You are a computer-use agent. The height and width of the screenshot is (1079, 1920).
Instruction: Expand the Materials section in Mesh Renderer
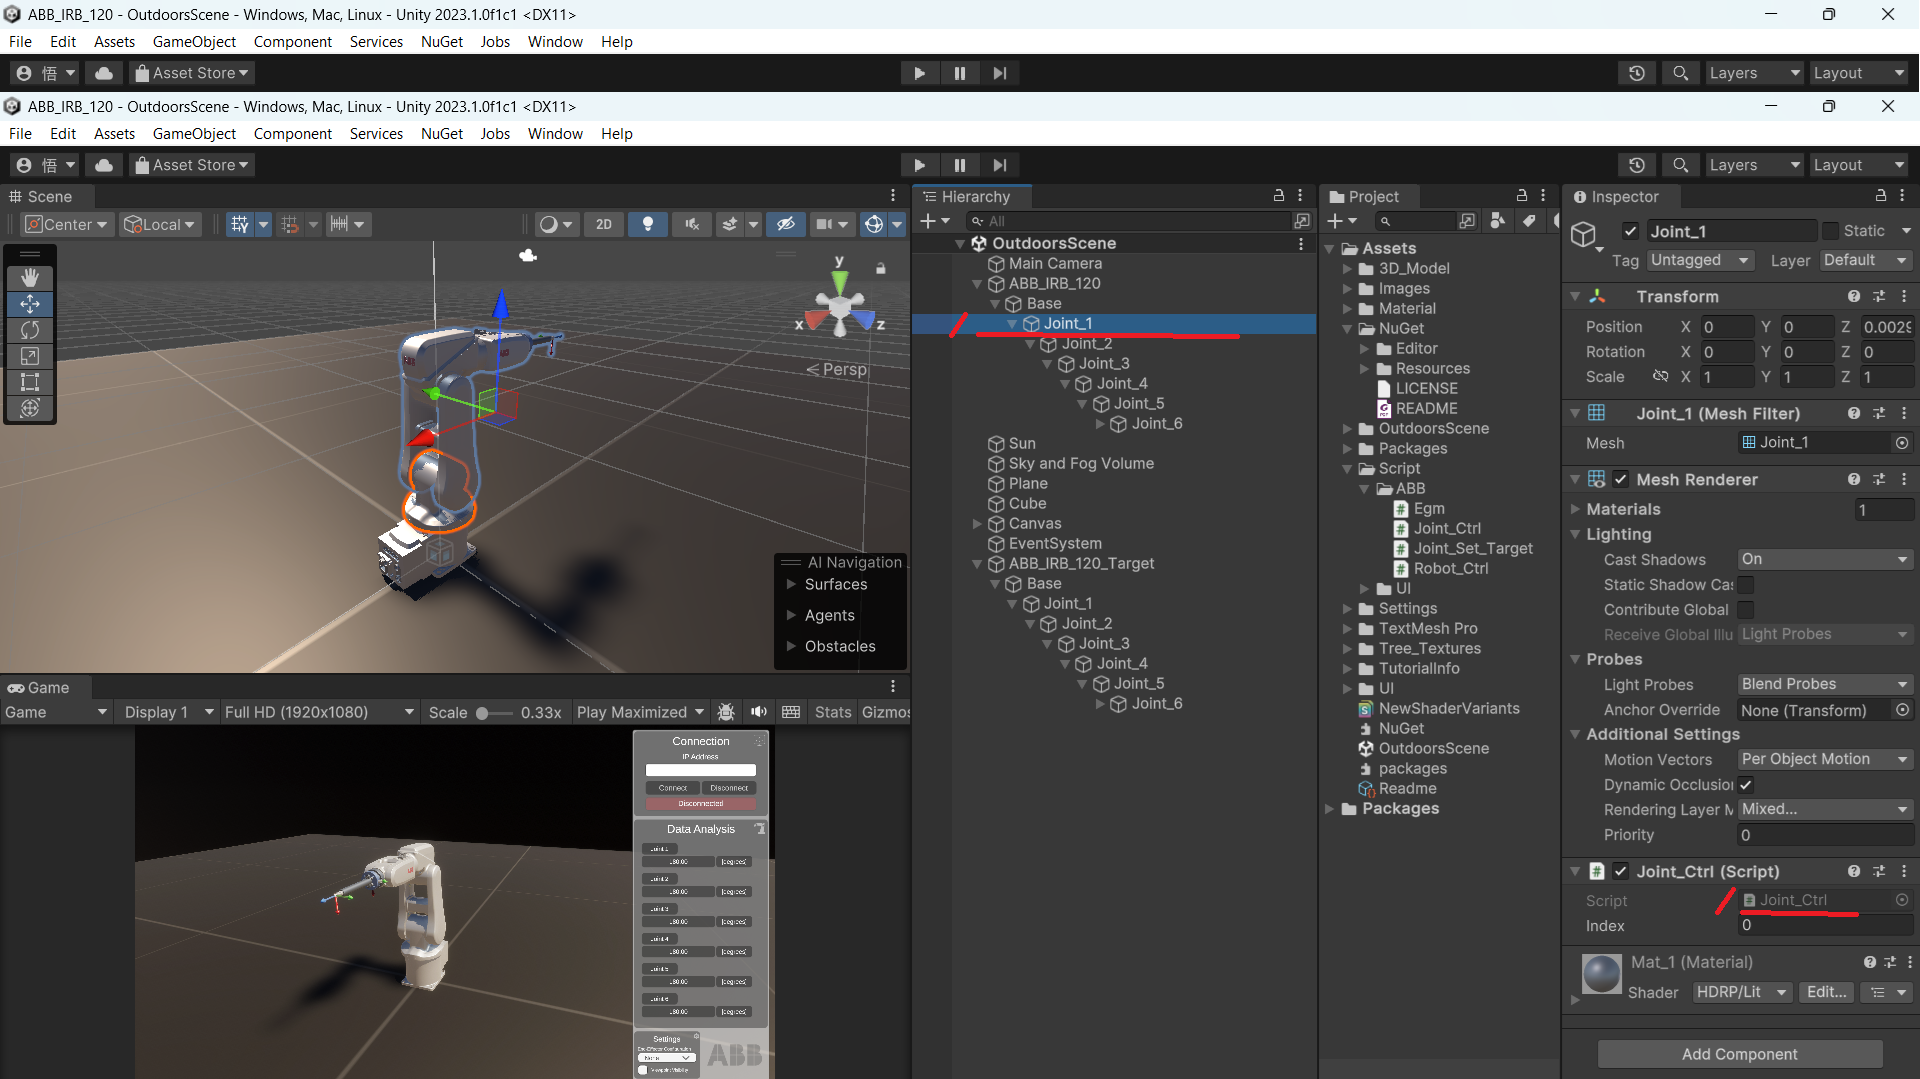1576,509
